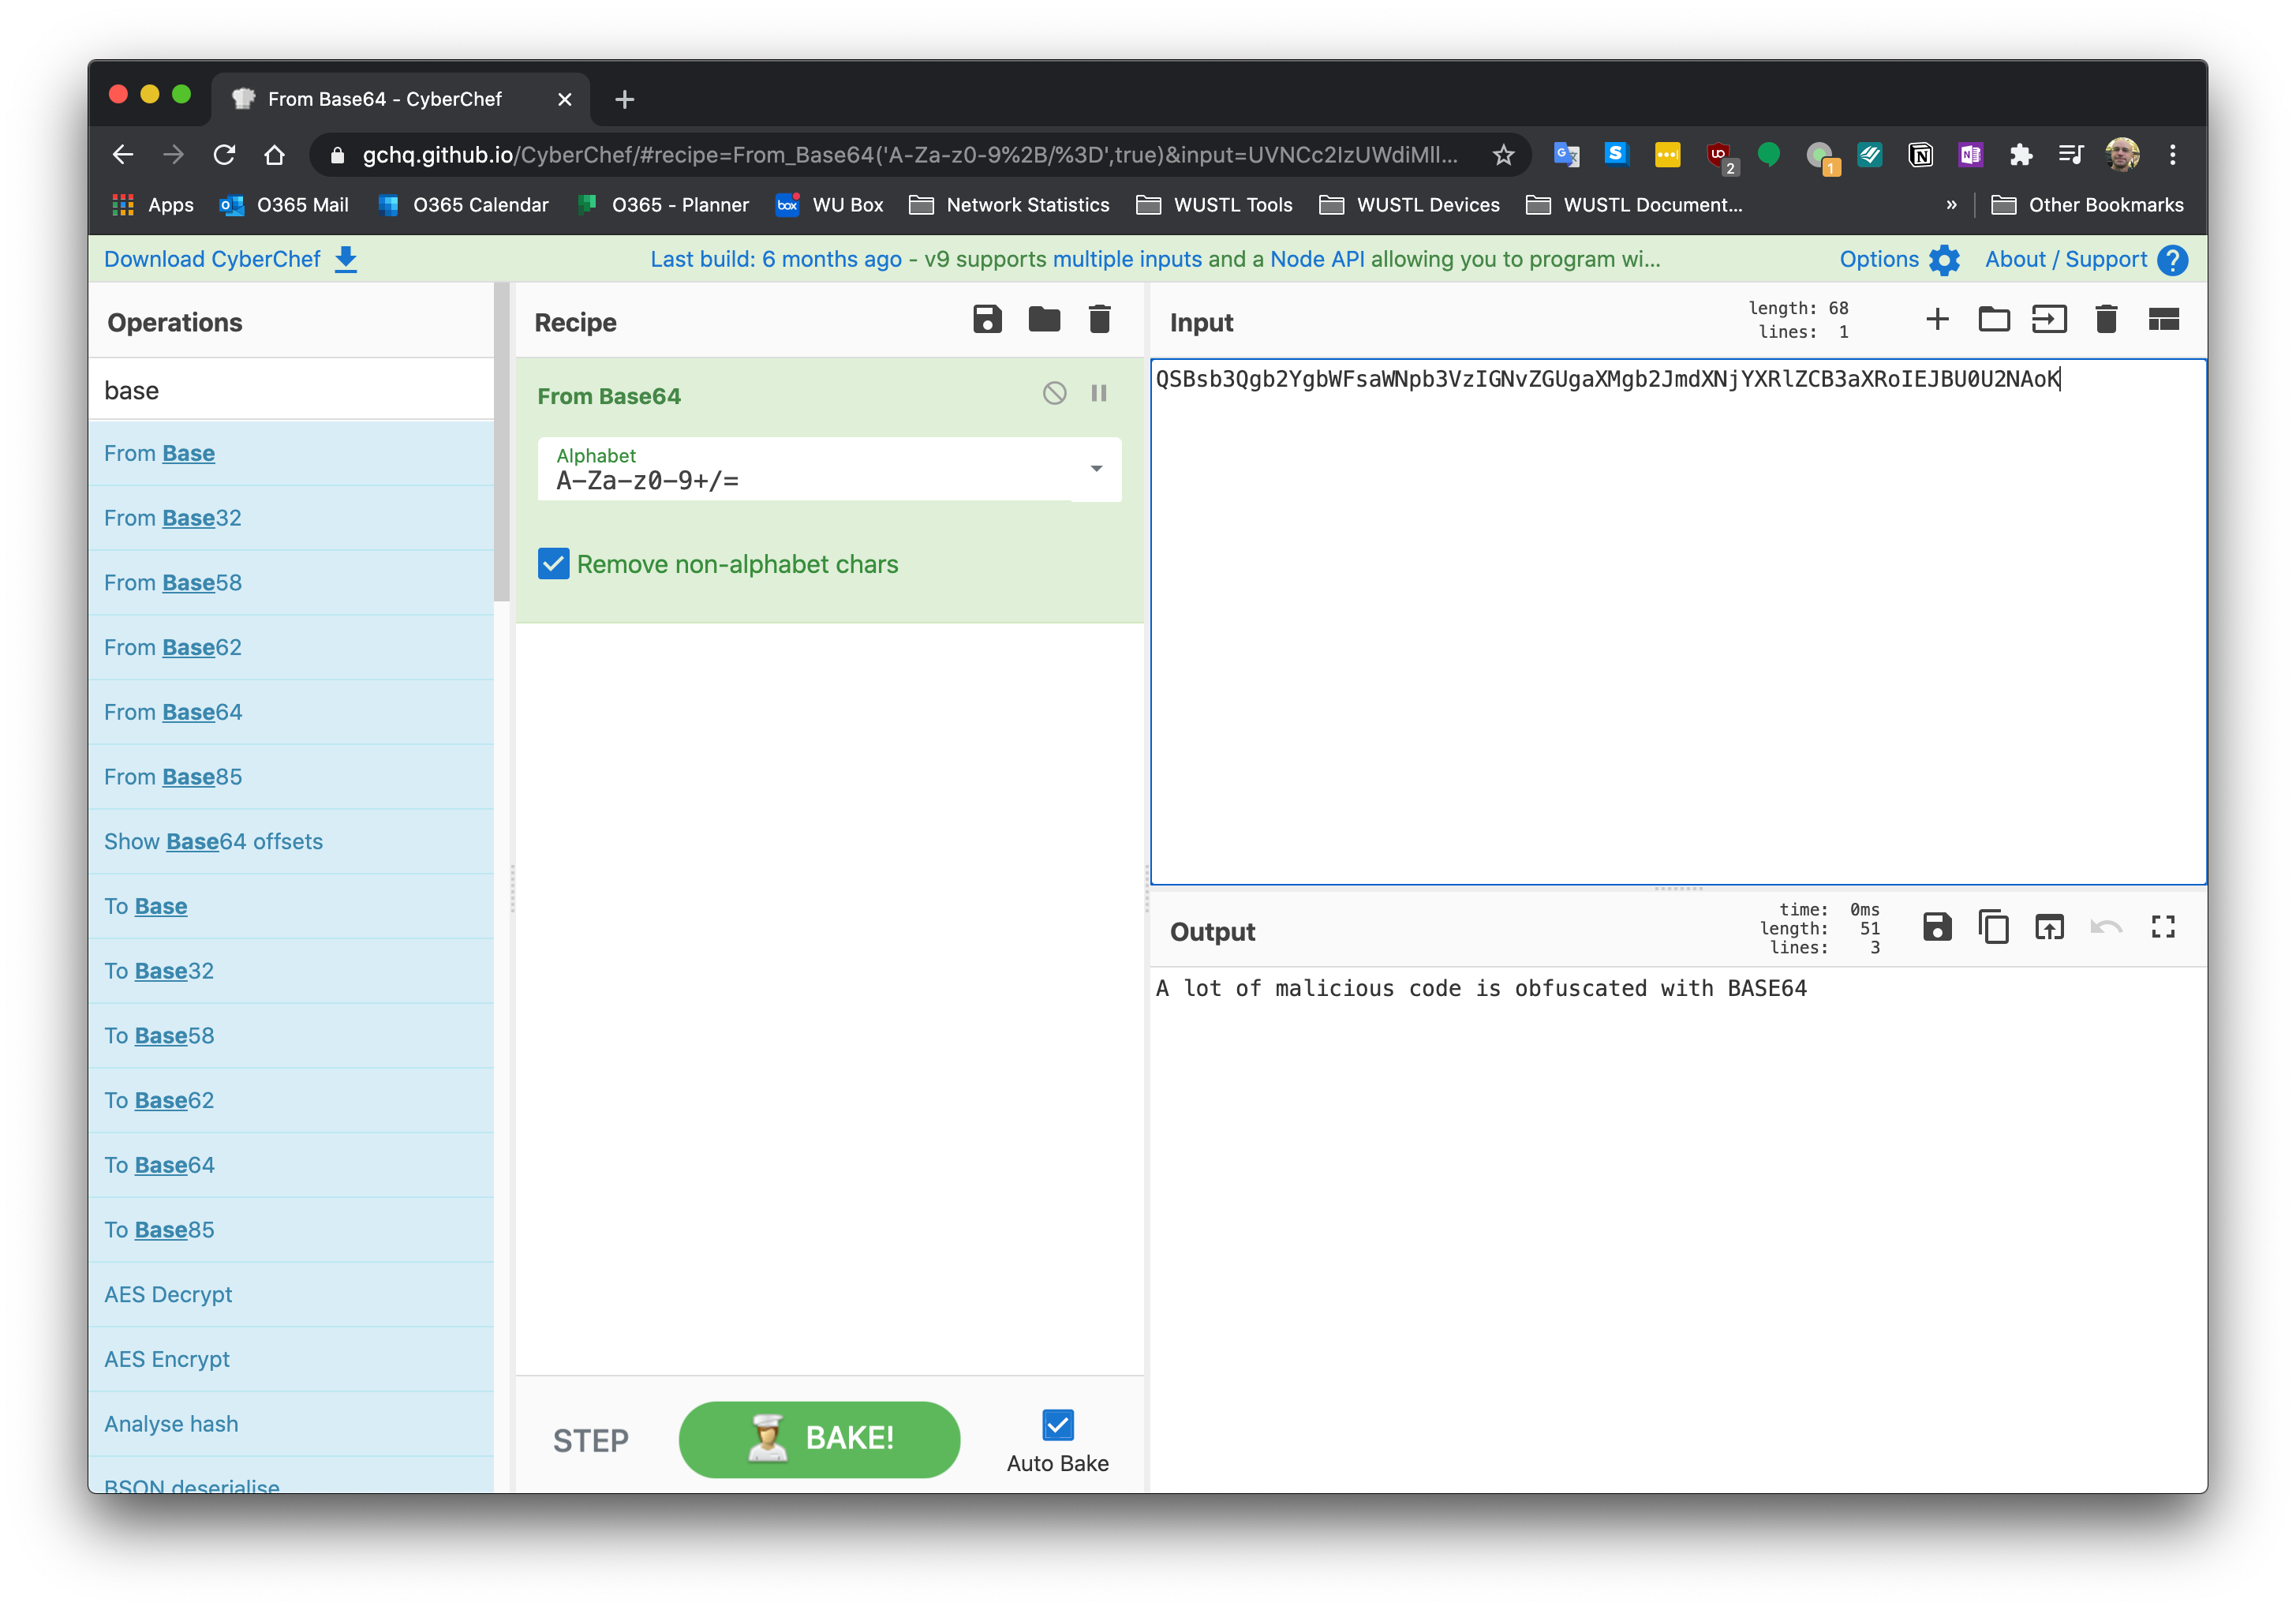Open Google Translate extension
The width and height of the screenshot is (2296, 1610).
pyautogui.click(x=1566, y=155)
